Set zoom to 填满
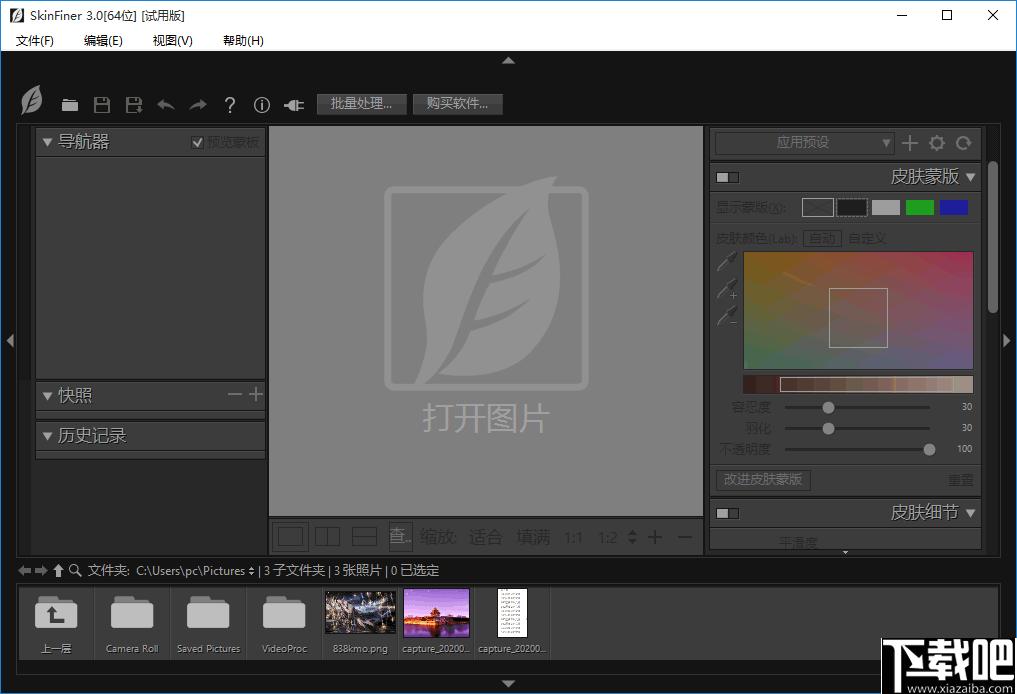Screen dimensions: 1017x694 [533, 537]
